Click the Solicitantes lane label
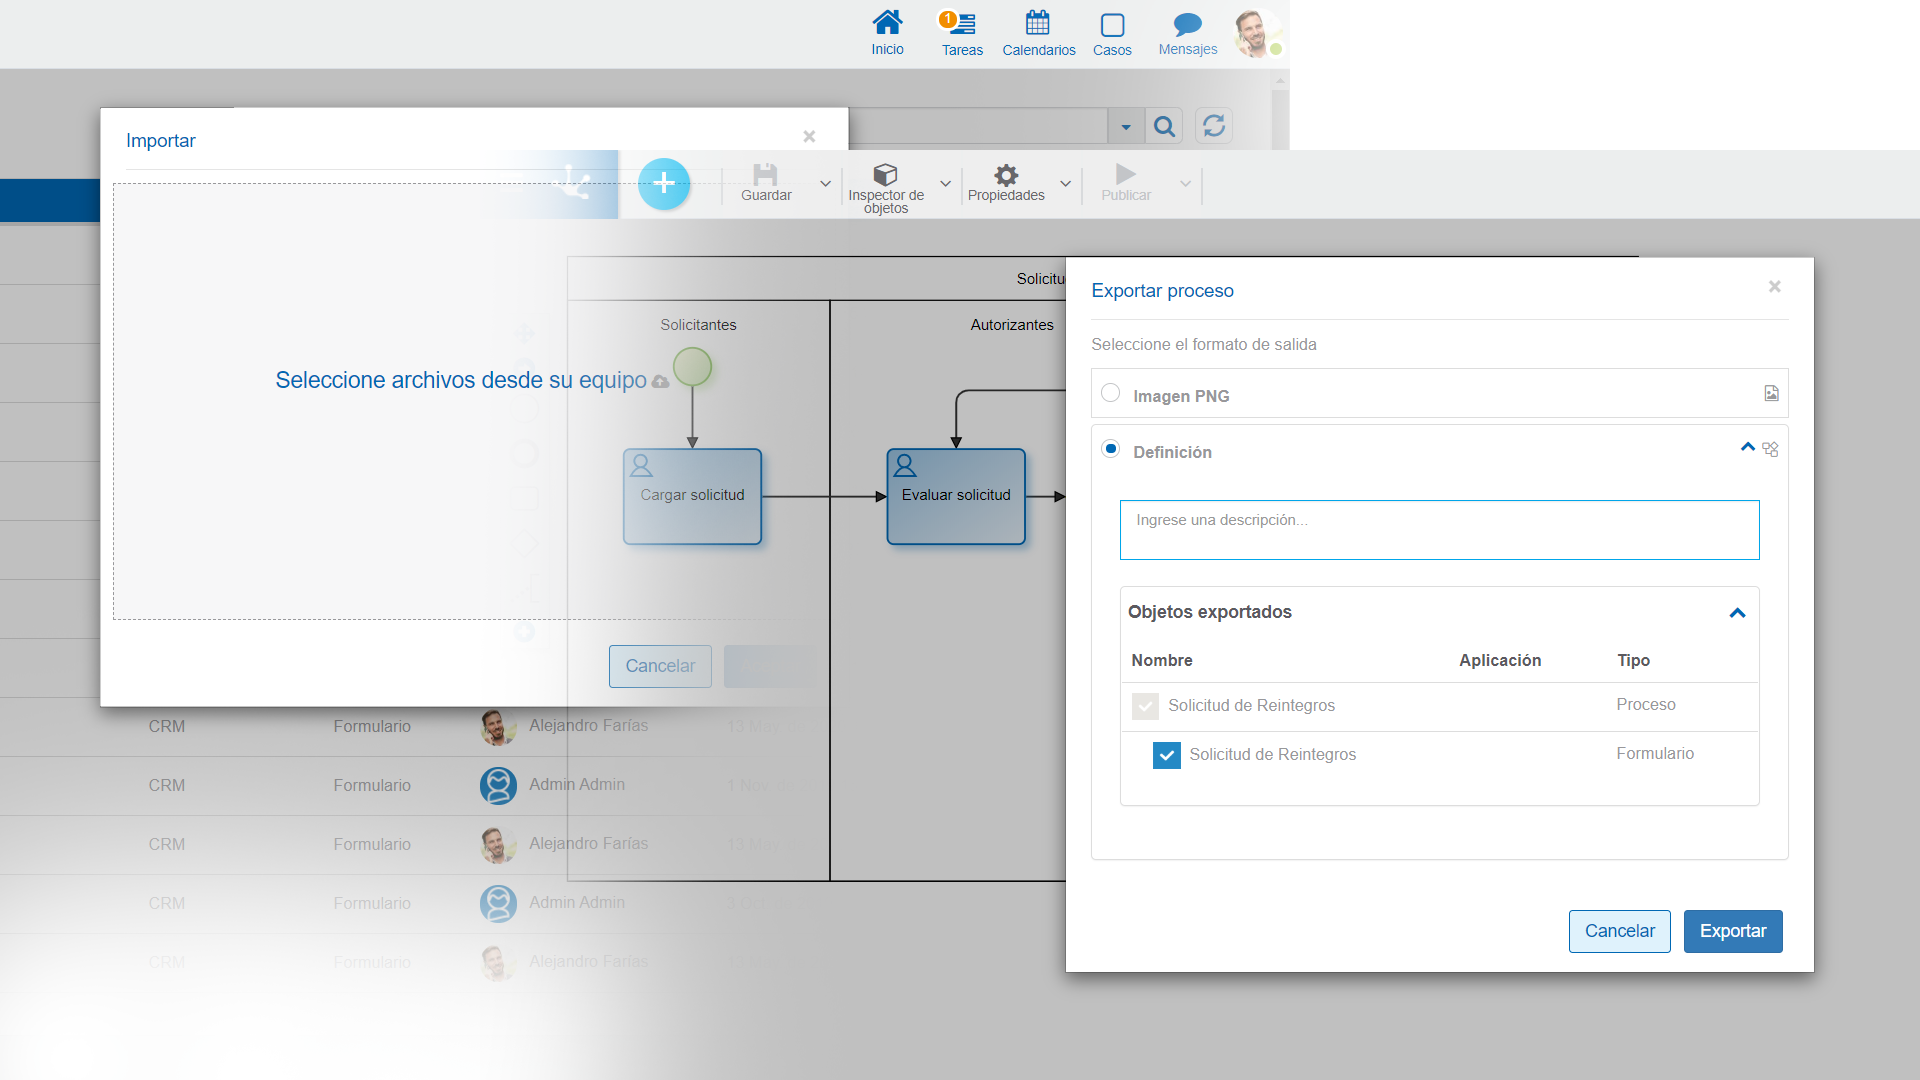 (x=698, y=325)
